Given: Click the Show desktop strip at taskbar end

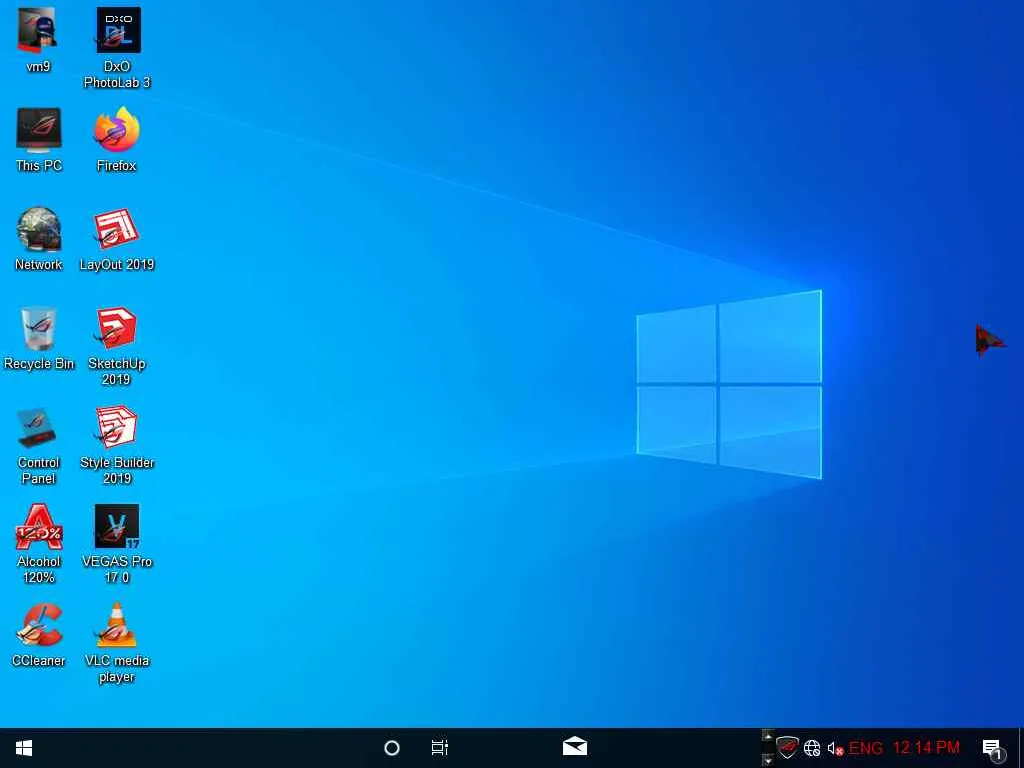Looking at the screenshot, I should pyautogui.click(x=1021, y=748).
